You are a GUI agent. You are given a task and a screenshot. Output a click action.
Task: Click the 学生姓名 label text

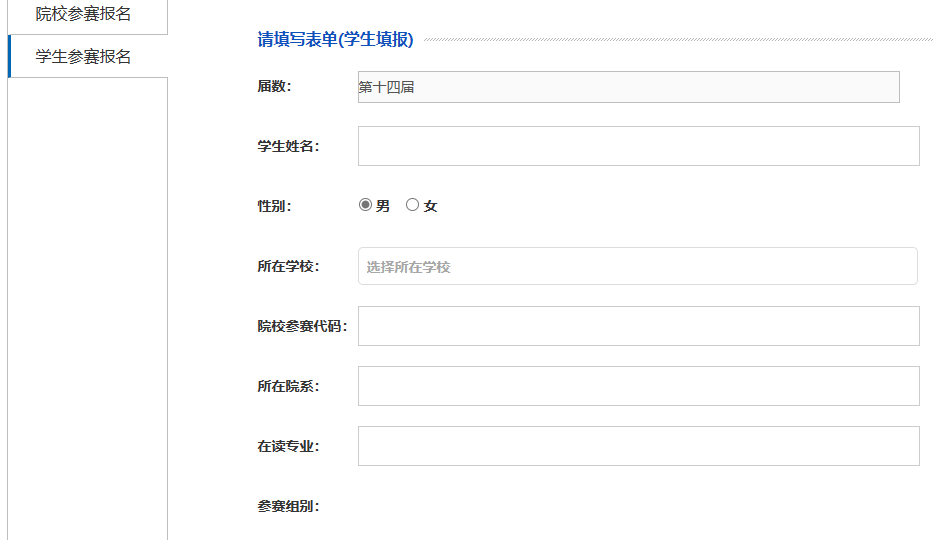coord(288,146)
